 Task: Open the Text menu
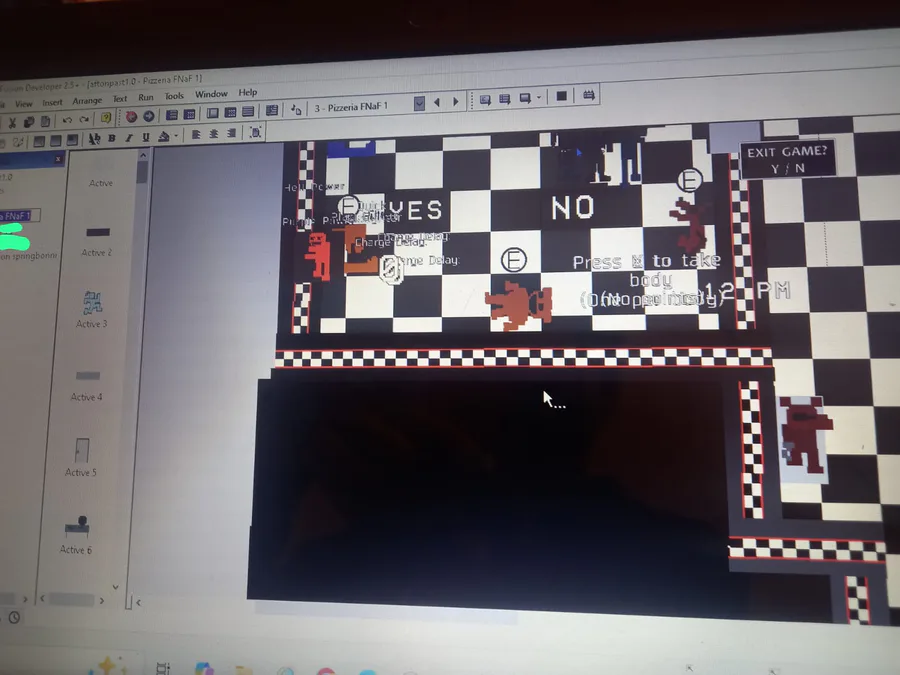click(x=120, y=99)
